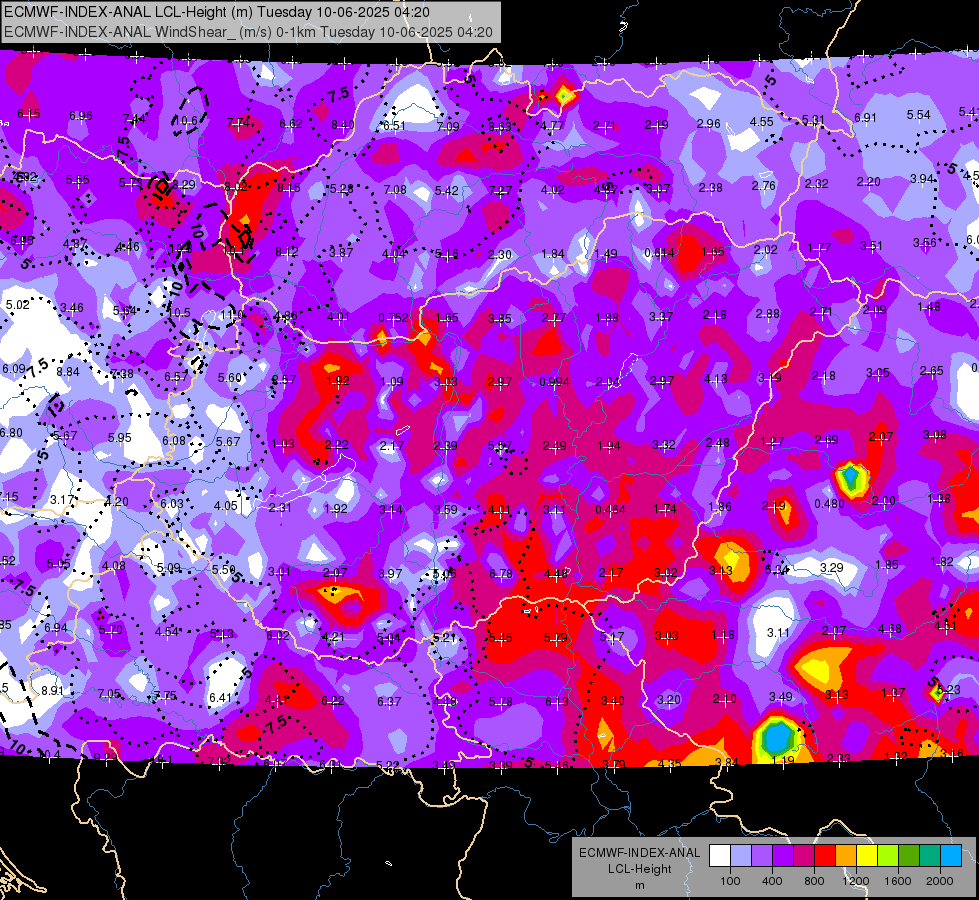Viewport: 979px width, 900px height.
Task: Click the yellow legend color swatch
Action: [x=867, y=856]
